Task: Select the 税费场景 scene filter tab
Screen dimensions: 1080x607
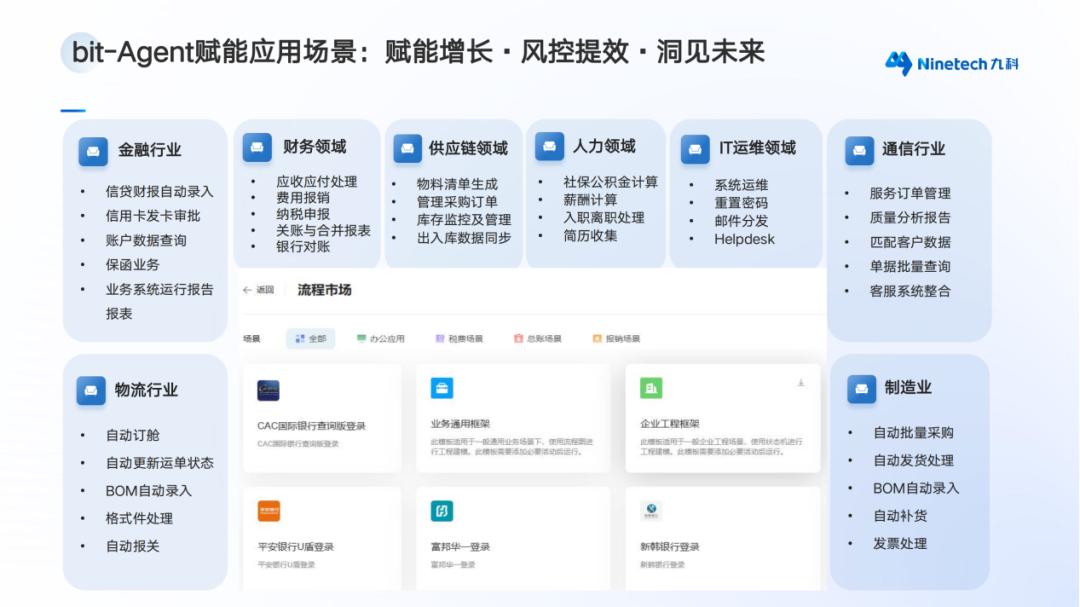Action: [x=459, y=338]
